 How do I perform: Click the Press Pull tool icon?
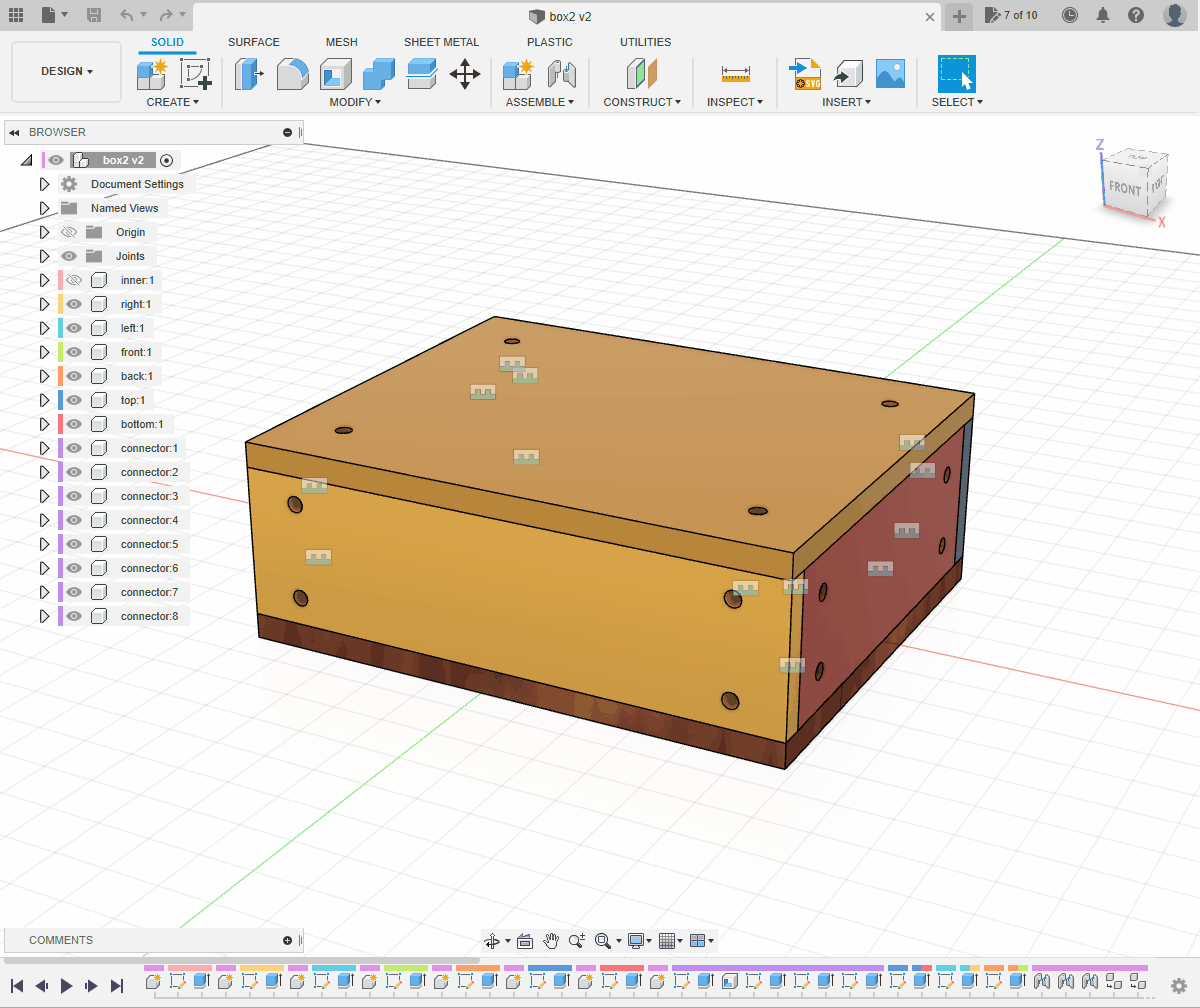[248, 74]
